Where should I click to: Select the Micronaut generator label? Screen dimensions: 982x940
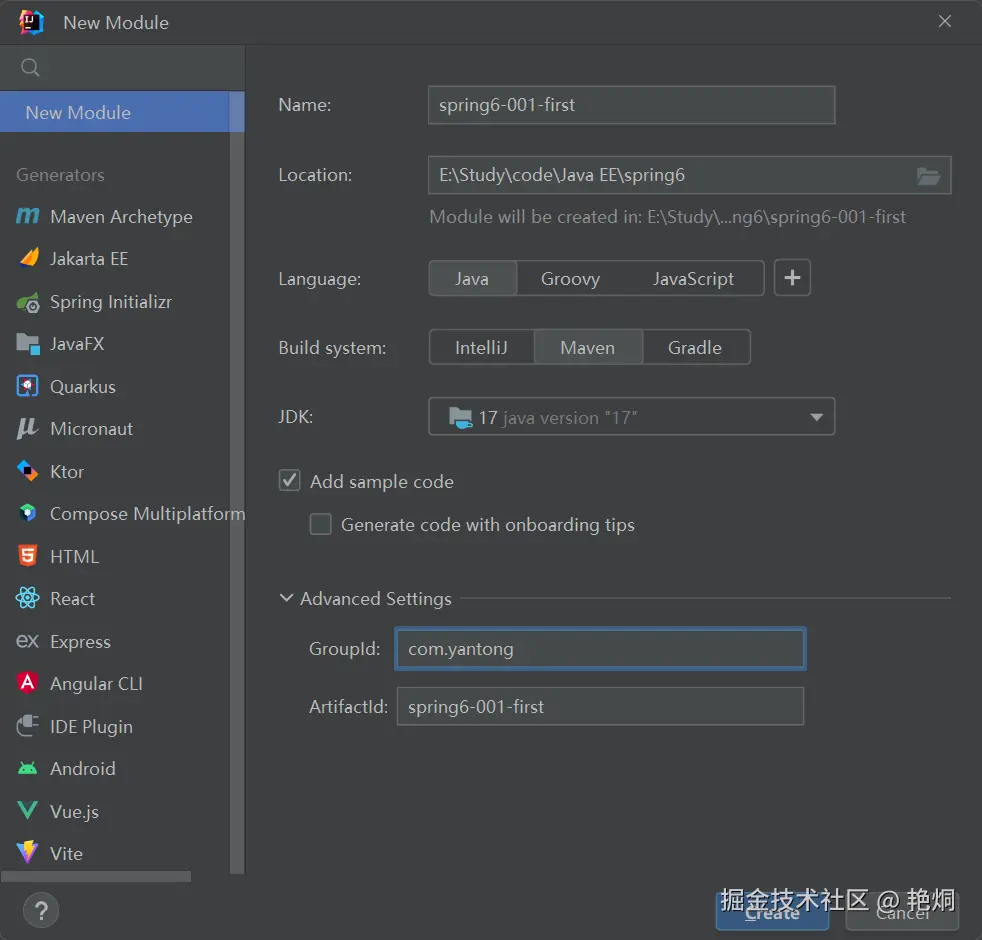[91, 429]
